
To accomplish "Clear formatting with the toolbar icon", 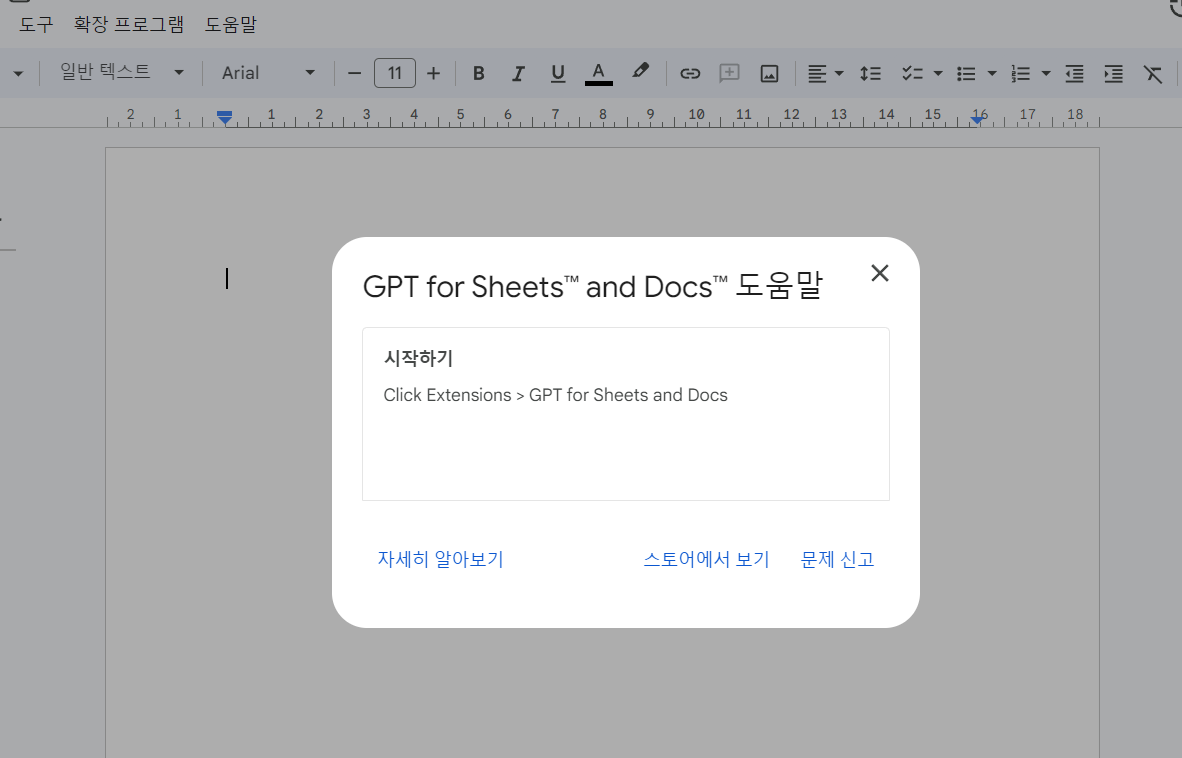I will [1153, 73].
